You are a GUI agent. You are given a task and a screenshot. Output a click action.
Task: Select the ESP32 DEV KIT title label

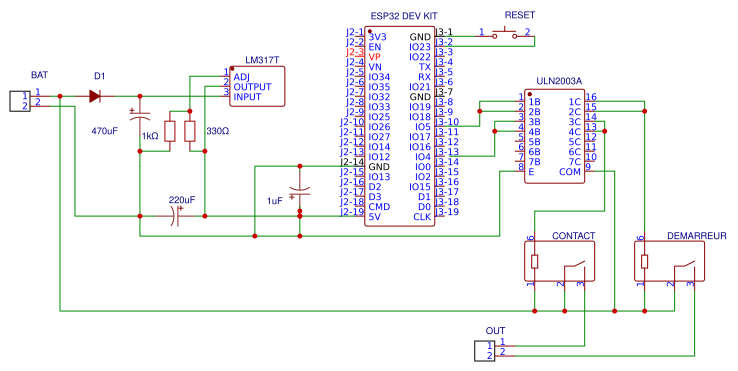(404, 16)
